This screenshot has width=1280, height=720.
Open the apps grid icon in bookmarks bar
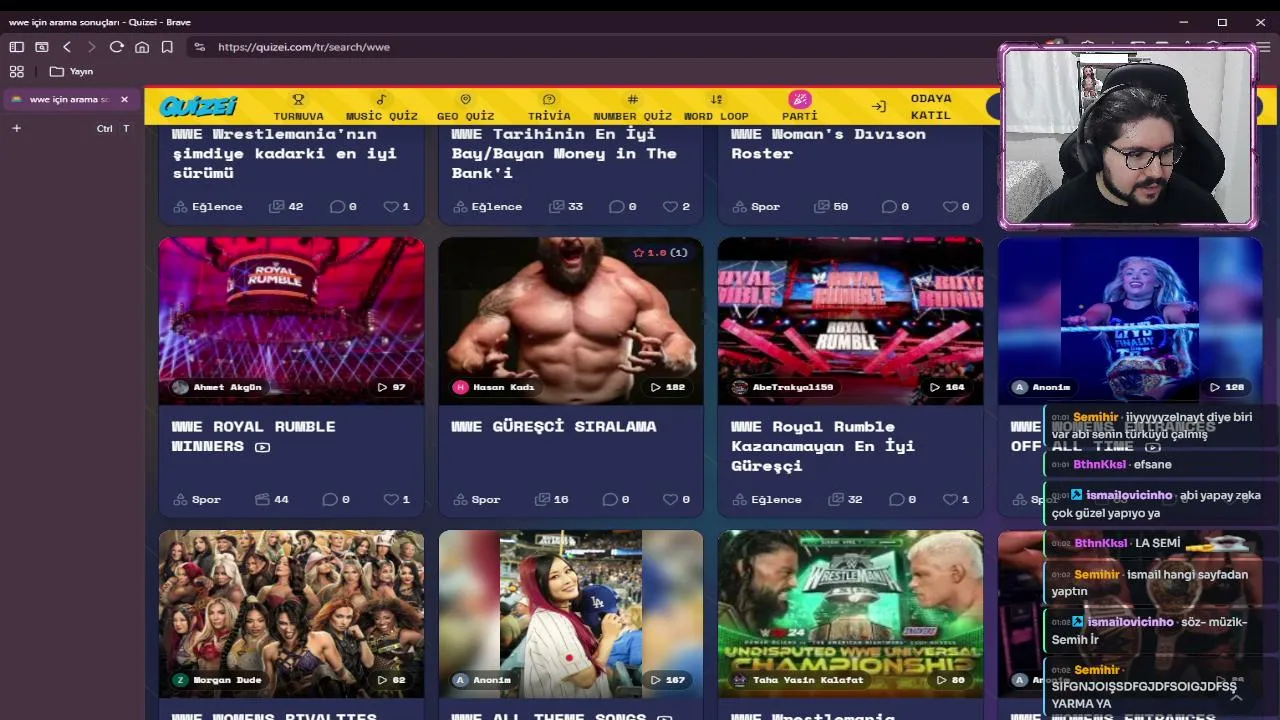tap(16, 71)
